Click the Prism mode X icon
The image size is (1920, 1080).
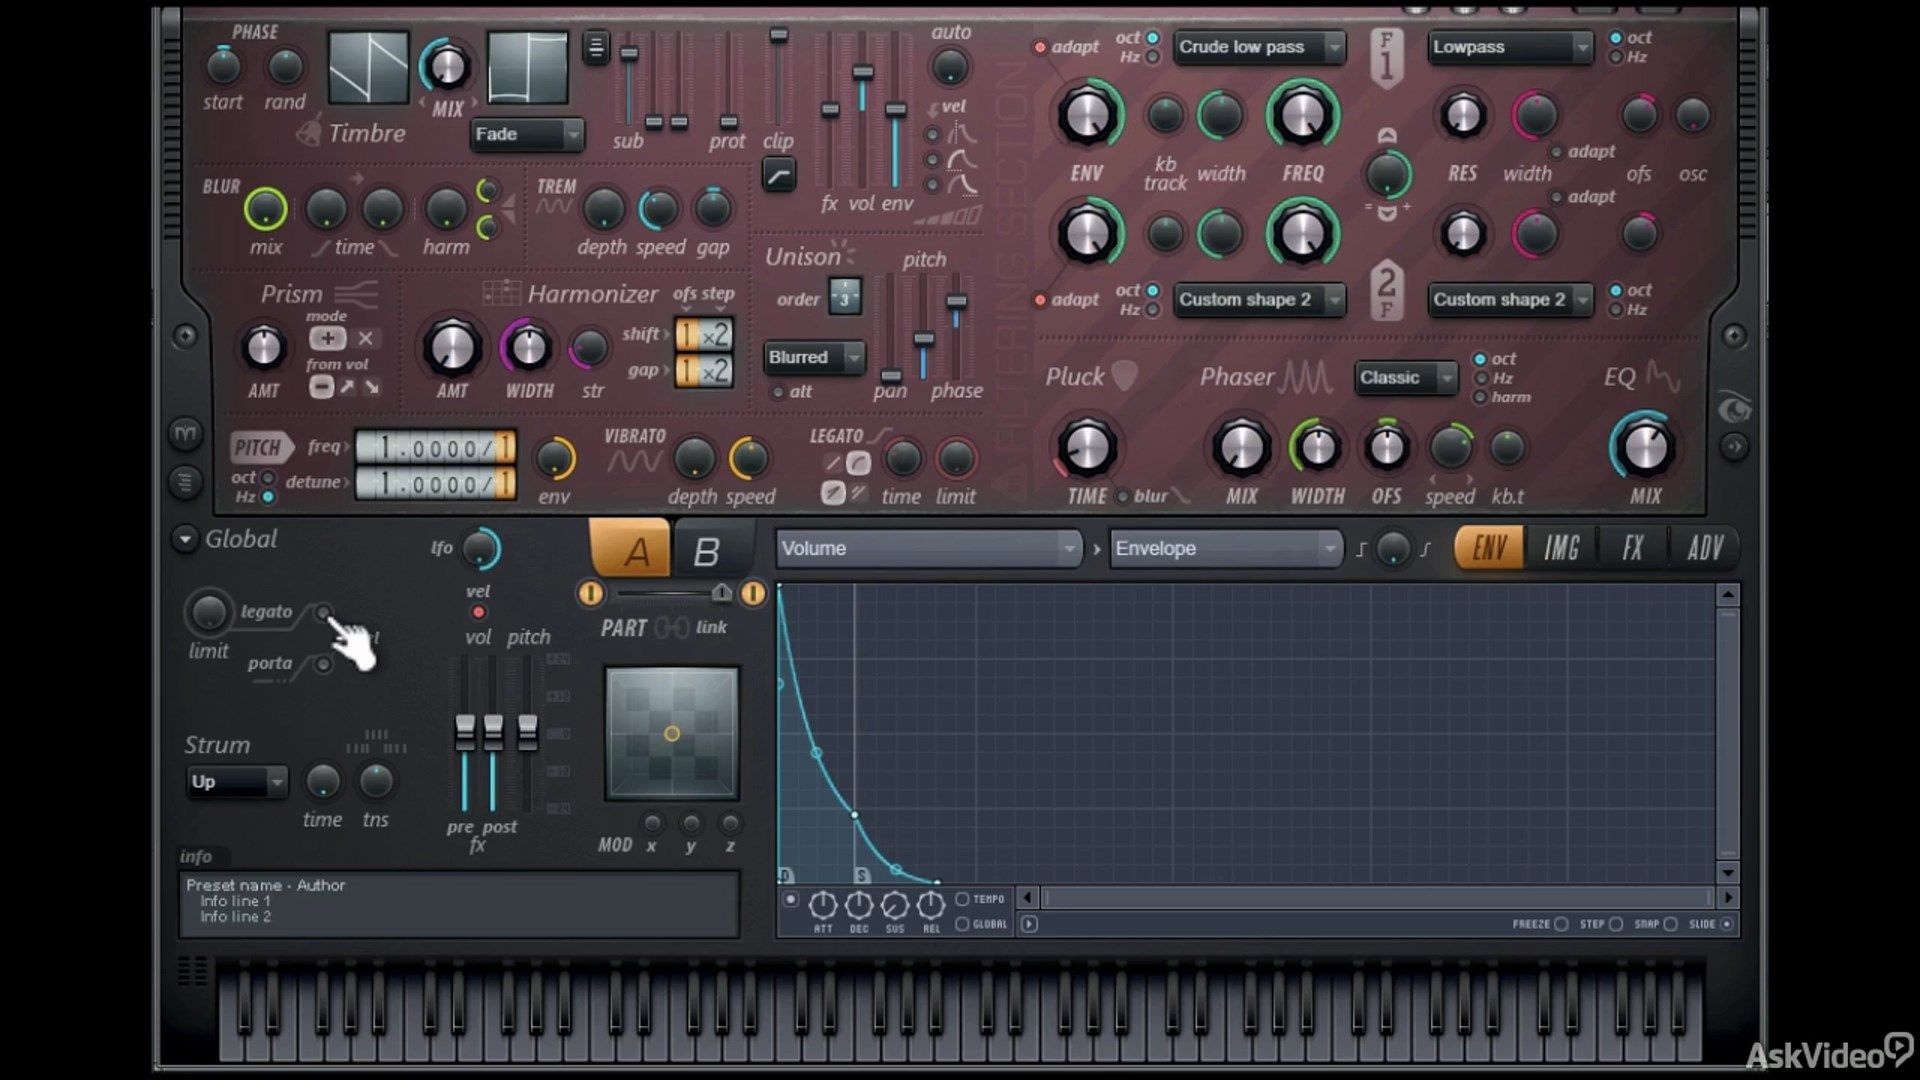pyautogui.click(x=365, y=338)
